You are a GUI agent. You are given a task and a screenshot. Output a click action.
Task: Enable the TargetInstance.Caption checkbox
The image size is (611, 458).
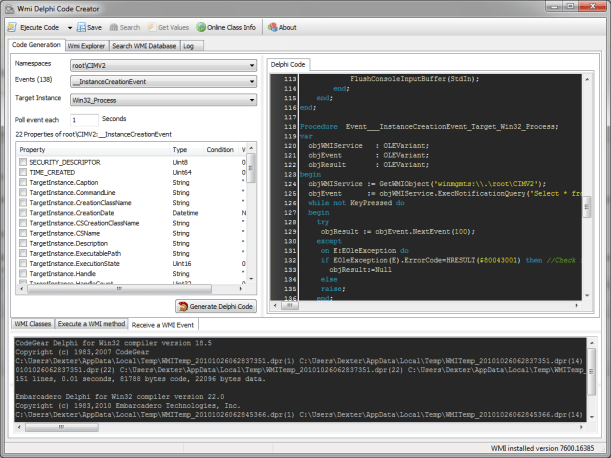pos(22,183)
